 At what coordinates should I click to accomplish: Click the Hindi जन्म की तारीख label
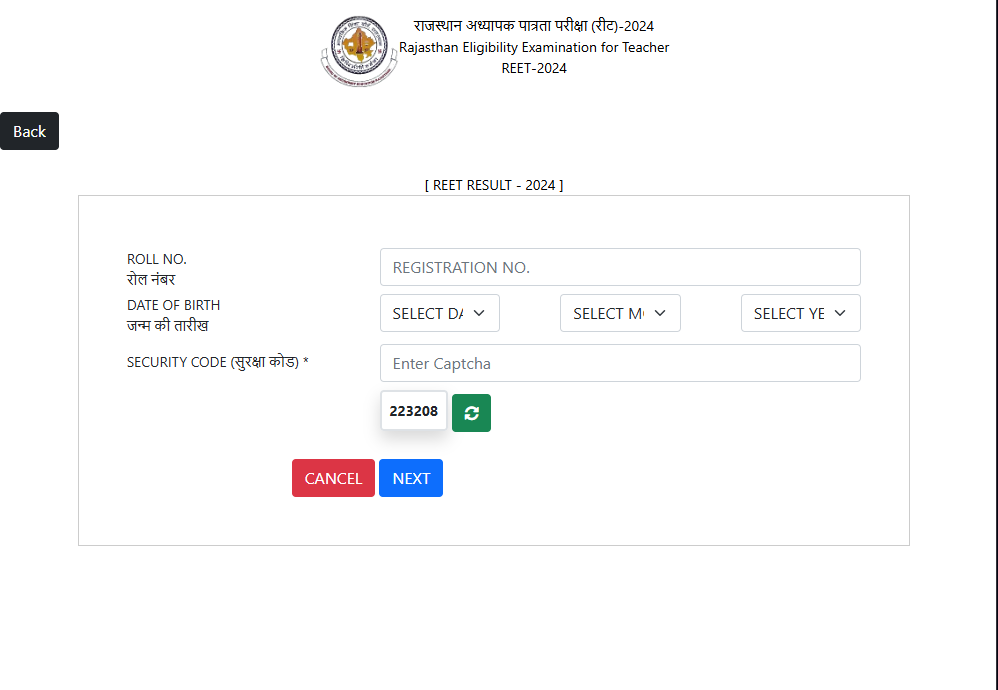point(167,325)
